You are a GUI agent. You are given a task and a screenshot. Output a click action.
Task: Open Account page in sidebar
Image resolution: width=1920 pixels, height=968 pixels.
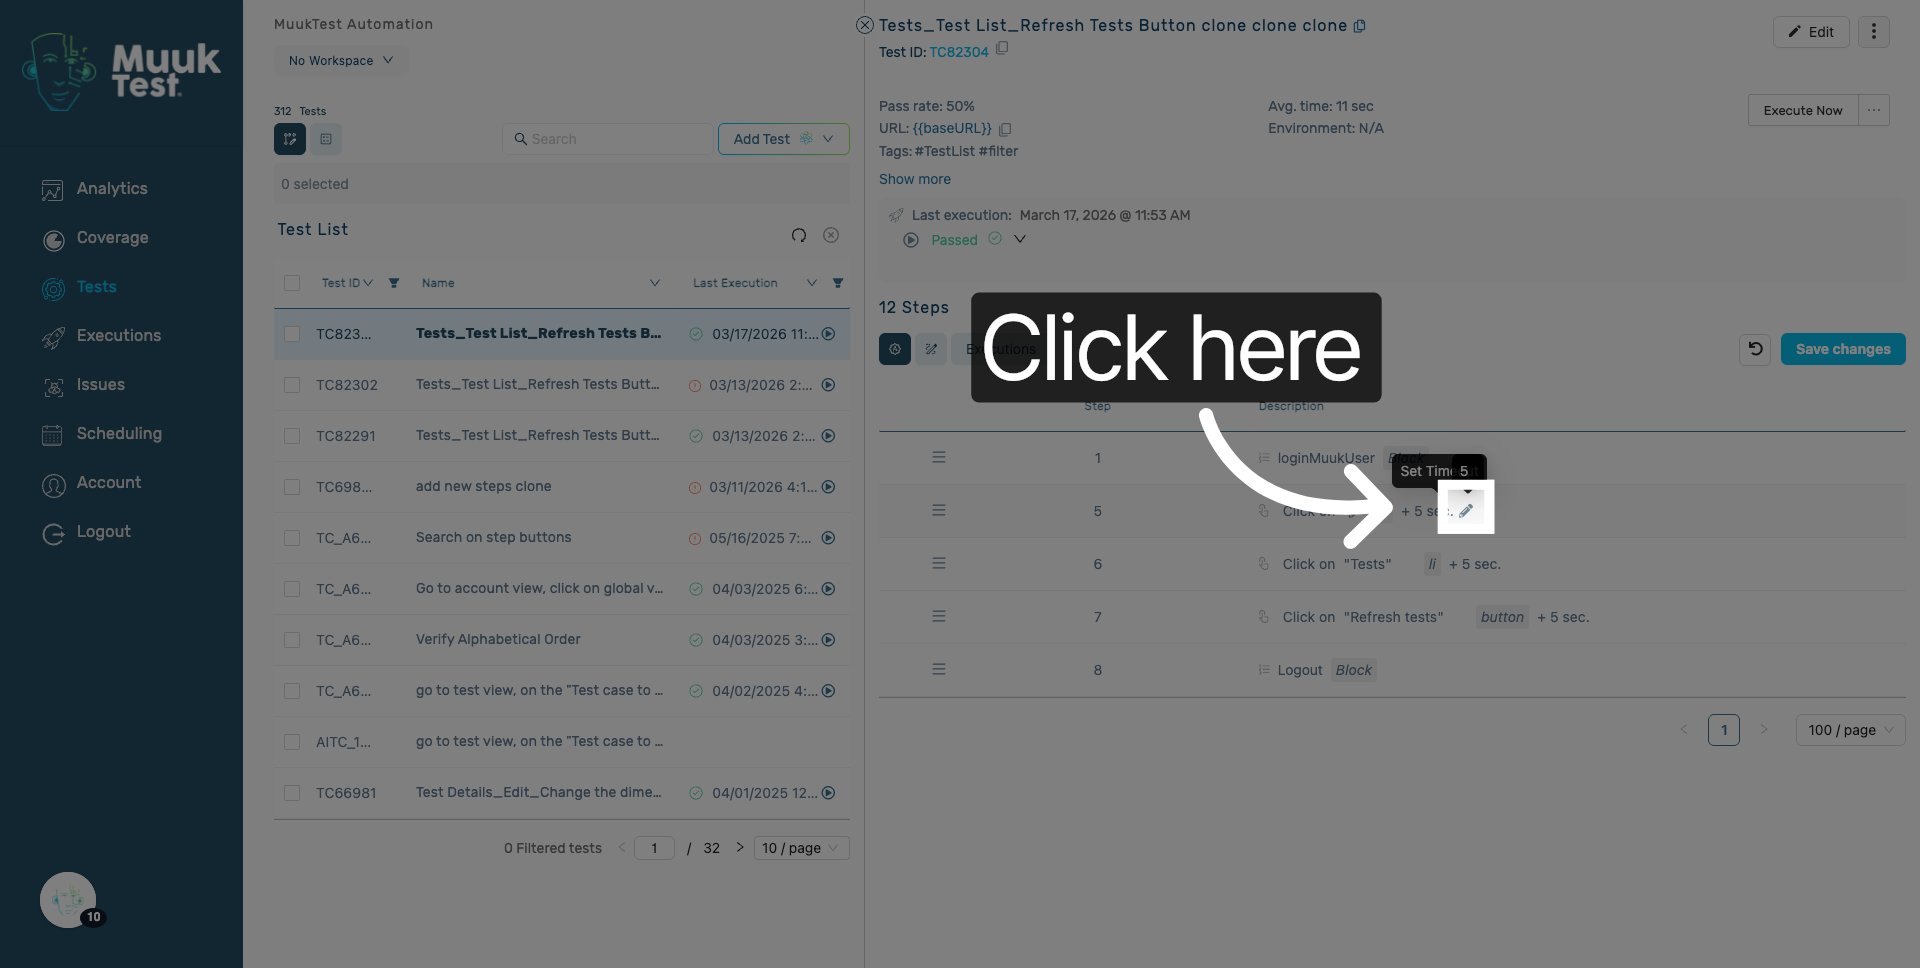(x=91, y=483)
